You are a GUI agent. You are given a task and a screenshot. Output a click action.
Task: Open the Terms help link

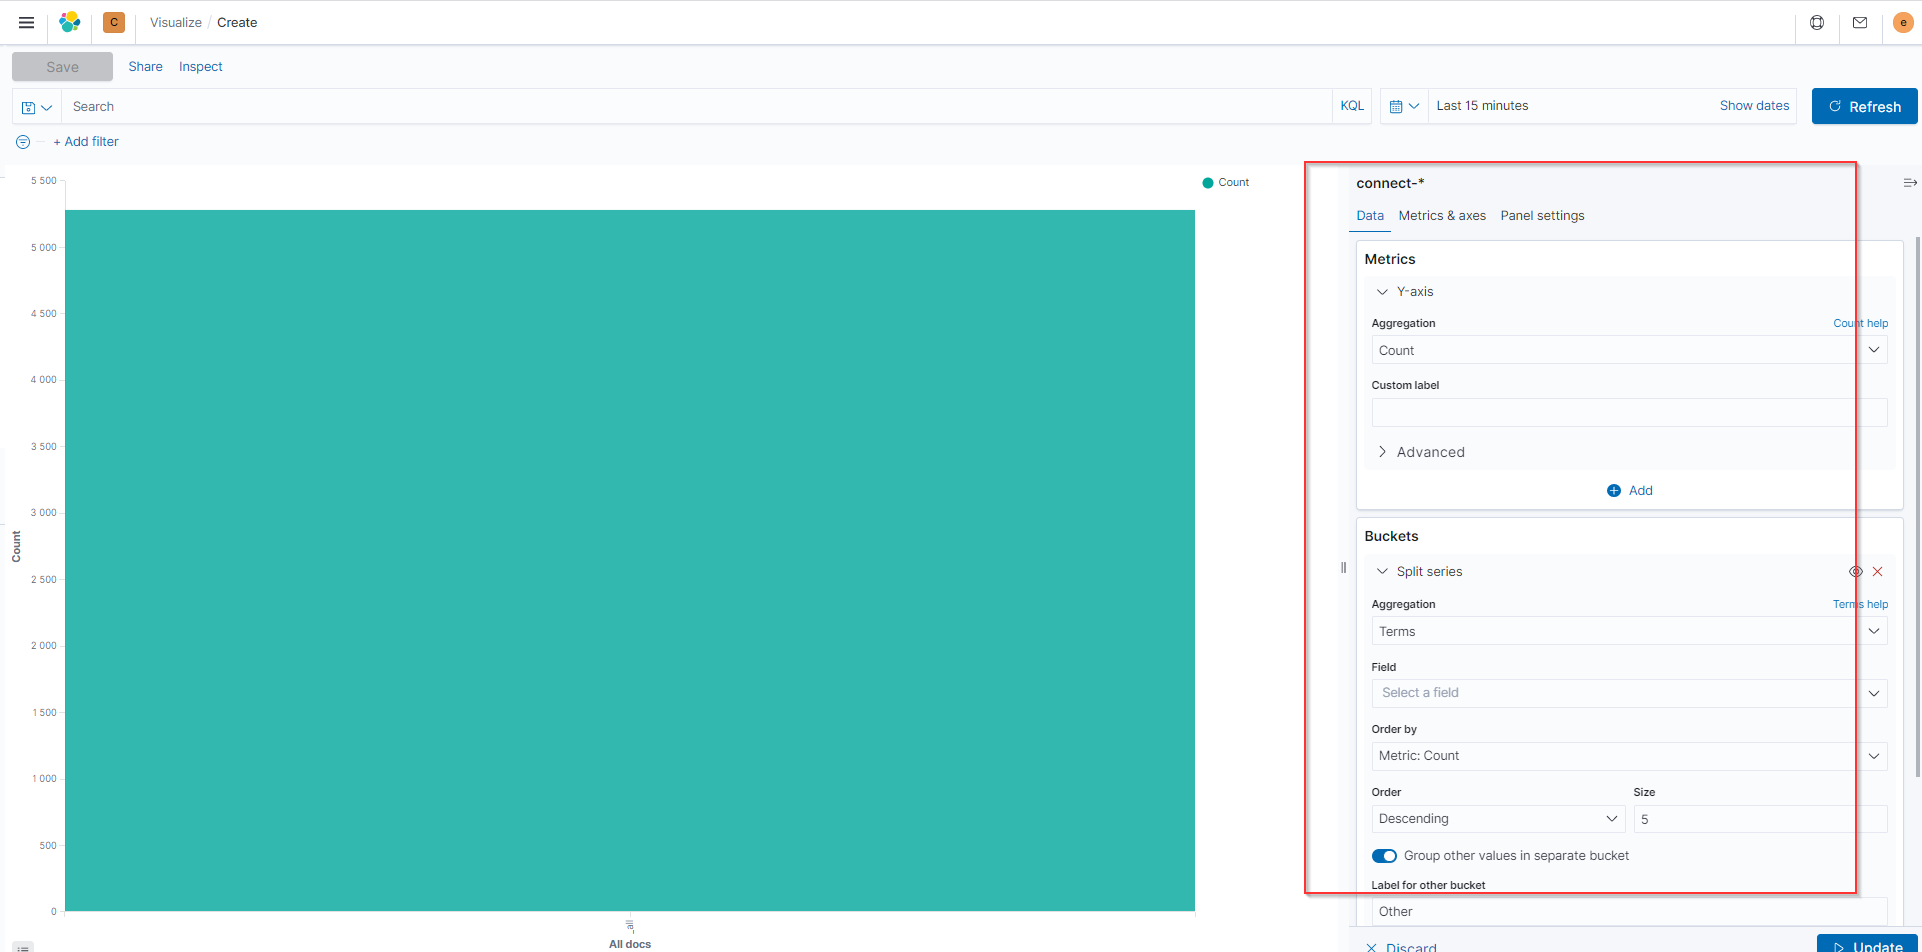tap(1860, 605)
